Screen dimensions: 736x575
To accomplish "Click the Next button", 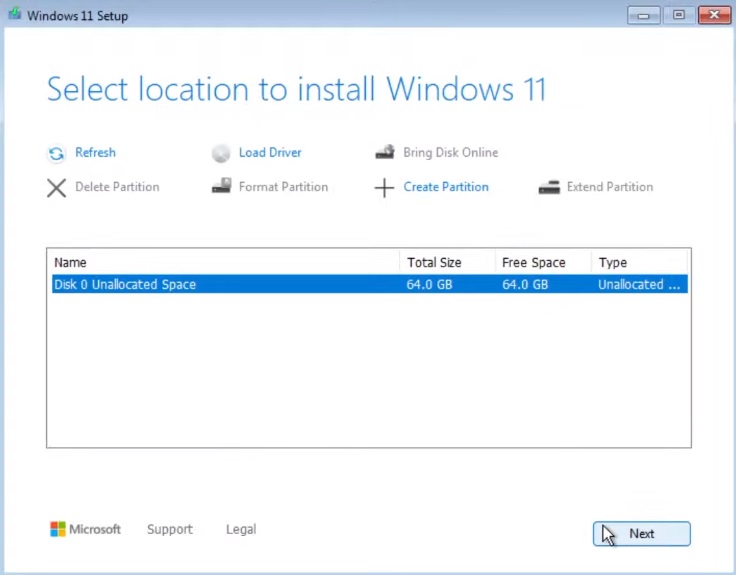I will coord(642,534).
